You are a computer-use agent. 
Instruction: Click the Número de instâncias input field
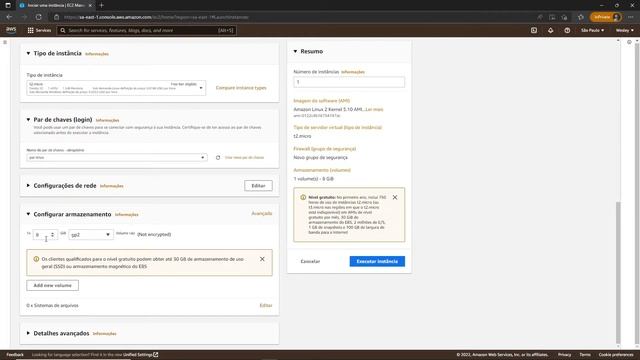coord(349,82)
